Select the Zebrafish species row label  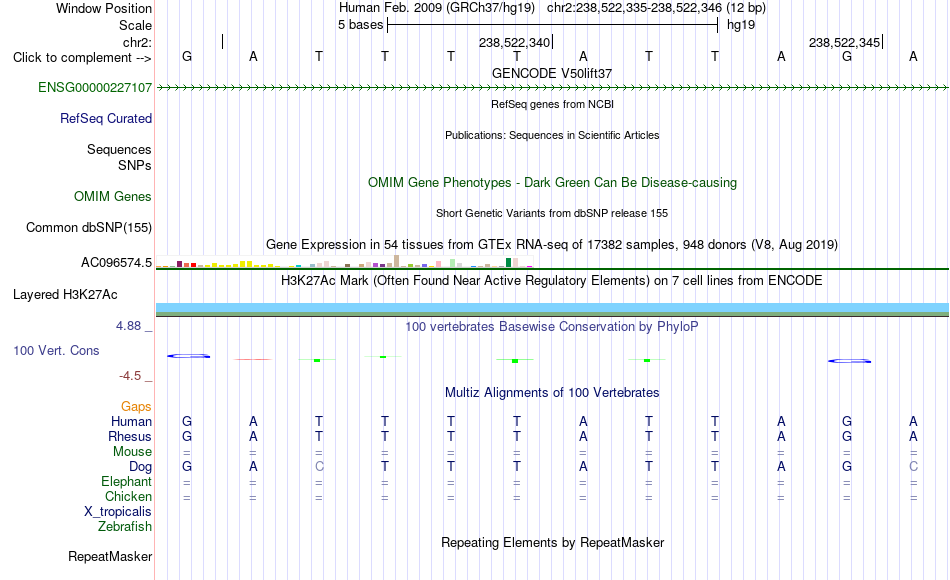[125, 527]
